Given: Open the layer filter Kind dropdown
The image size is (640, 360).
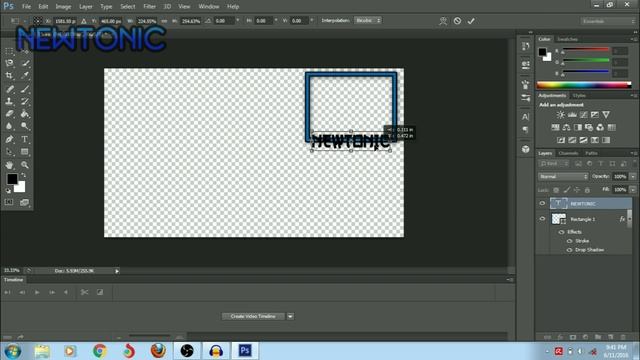Looking at the screenshot, I should tap(554, 164).
